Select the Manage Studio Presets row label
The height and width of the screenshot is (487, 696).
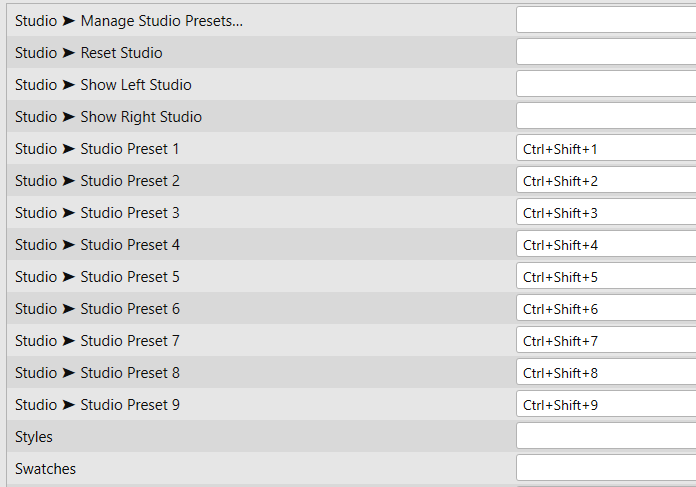tap(129, 20)
